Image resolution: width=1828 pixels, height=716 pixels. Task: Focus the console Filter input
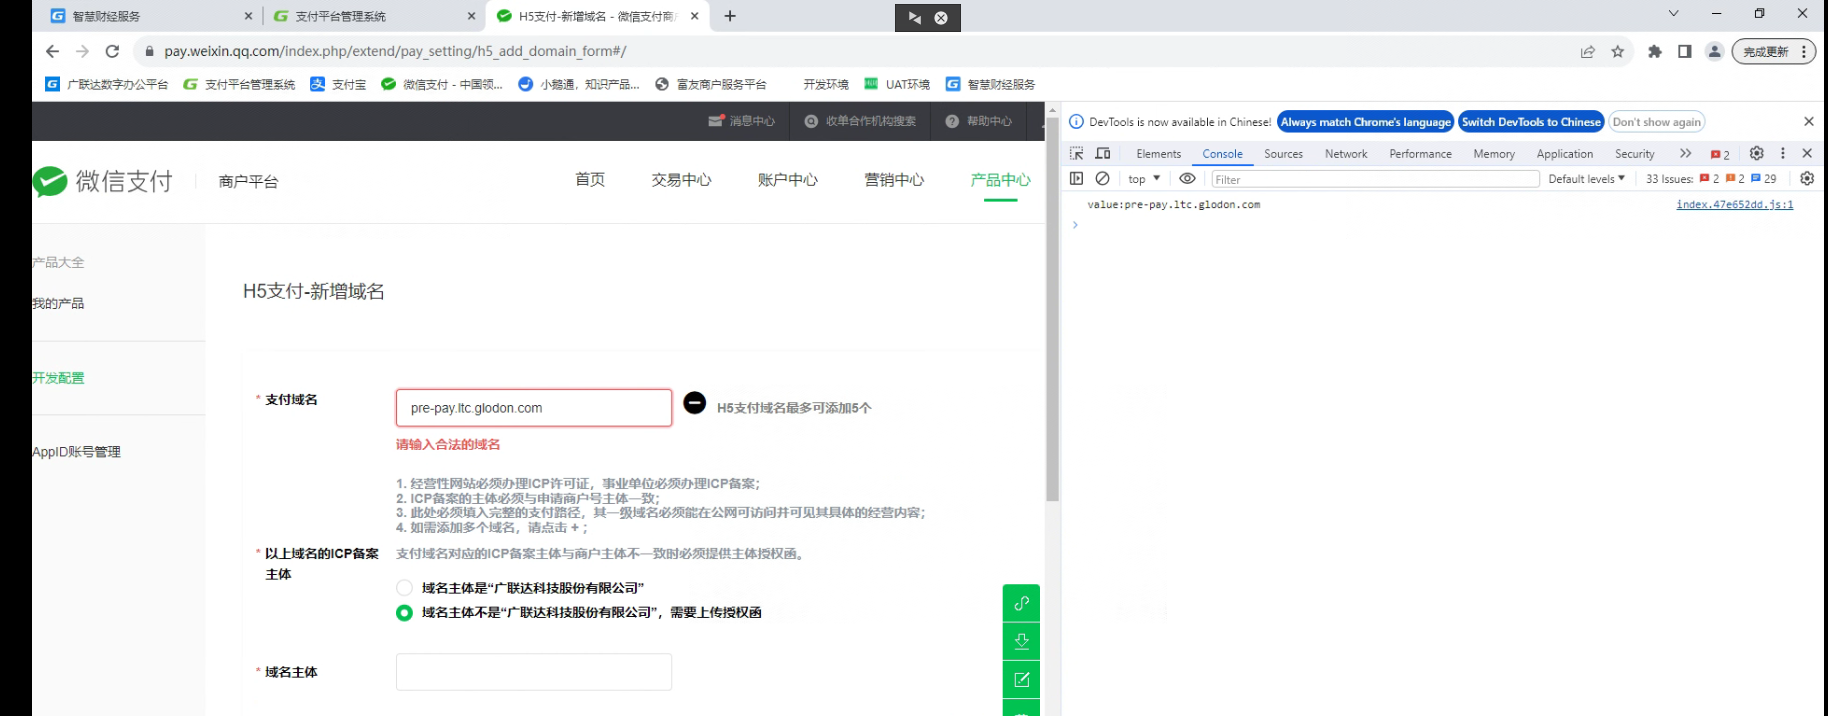1375,179
